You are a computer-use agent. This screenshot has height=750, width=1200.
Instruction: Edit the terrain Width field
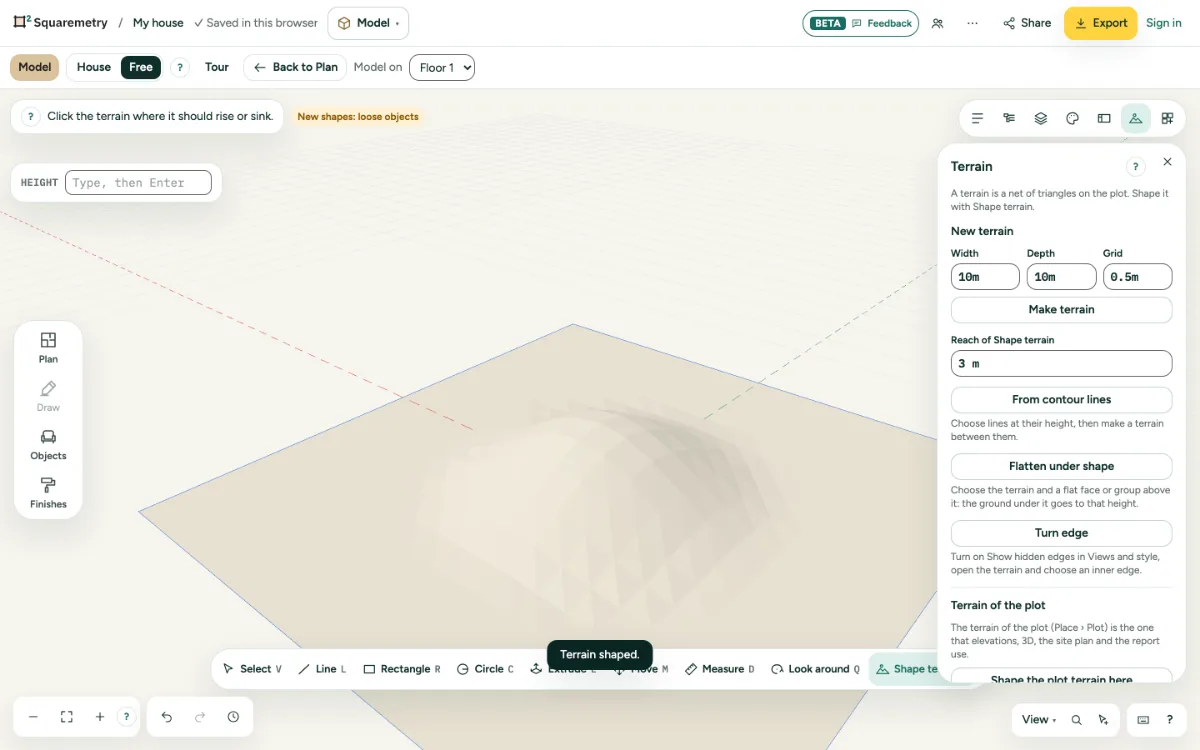click(985, 277)
